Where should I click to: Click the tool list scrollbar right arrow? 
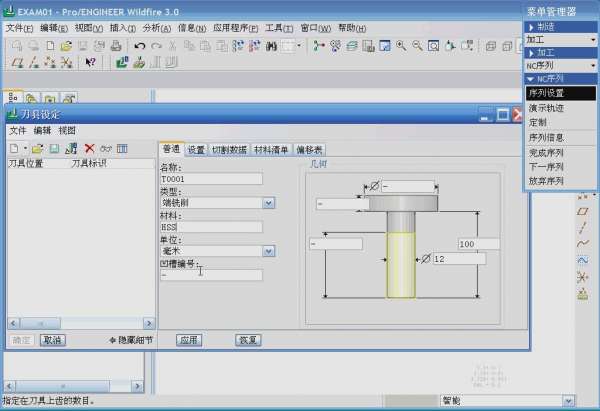[149, 324]
